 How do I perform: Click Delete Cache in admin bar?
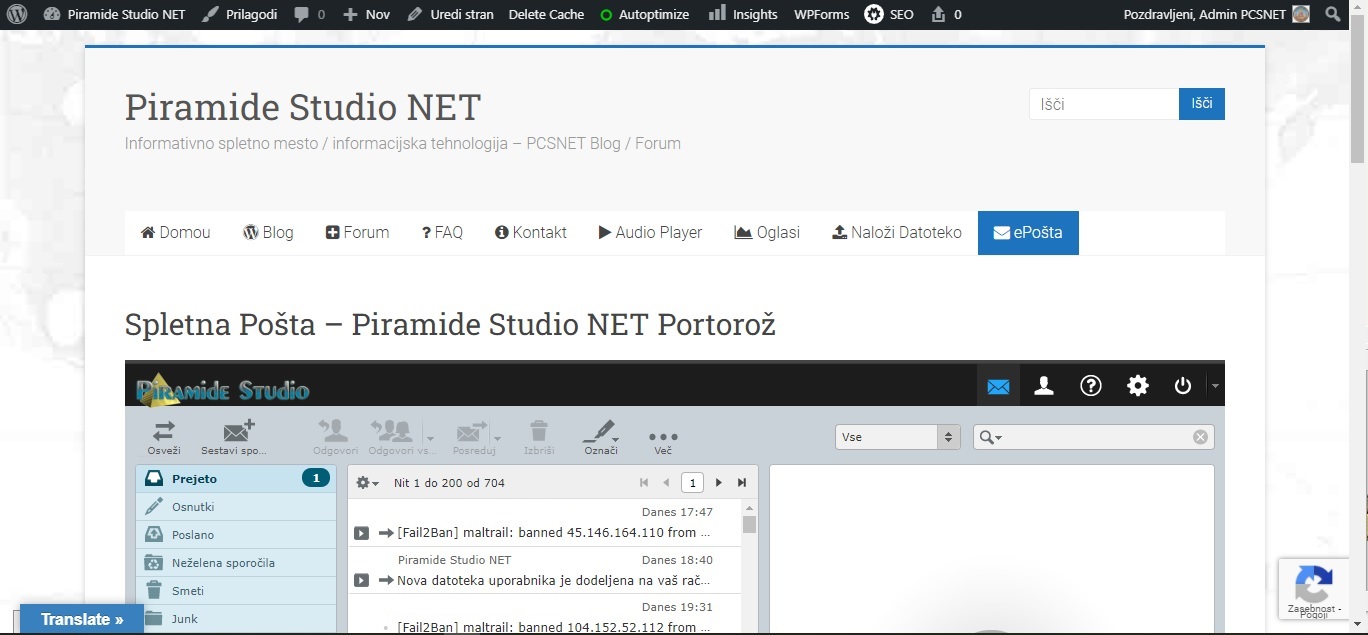[x=546, y=14]
